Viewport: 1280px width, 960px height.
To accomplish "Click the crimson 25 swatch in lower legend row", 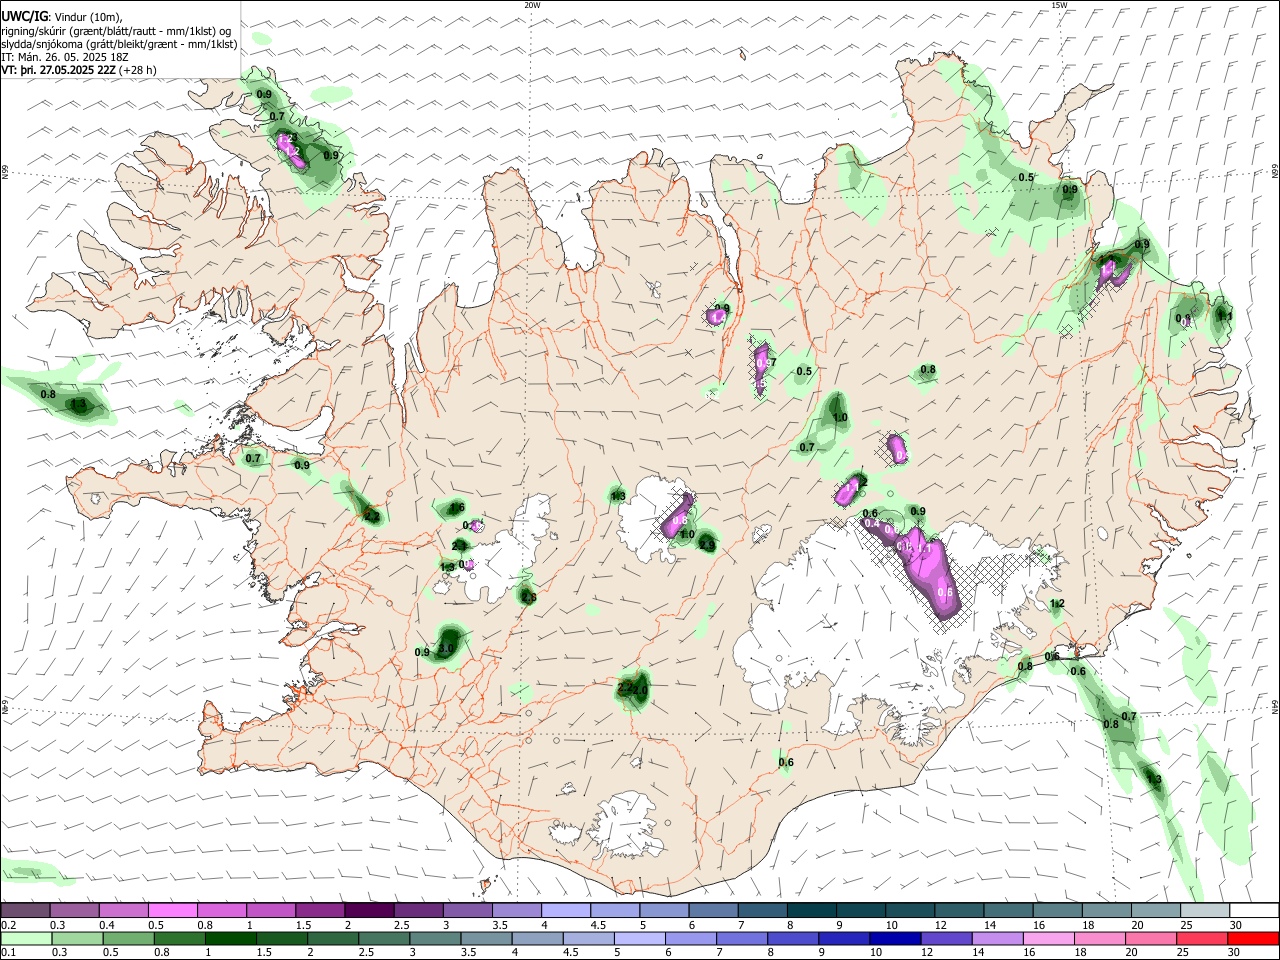I will (x=1204, y=939).
